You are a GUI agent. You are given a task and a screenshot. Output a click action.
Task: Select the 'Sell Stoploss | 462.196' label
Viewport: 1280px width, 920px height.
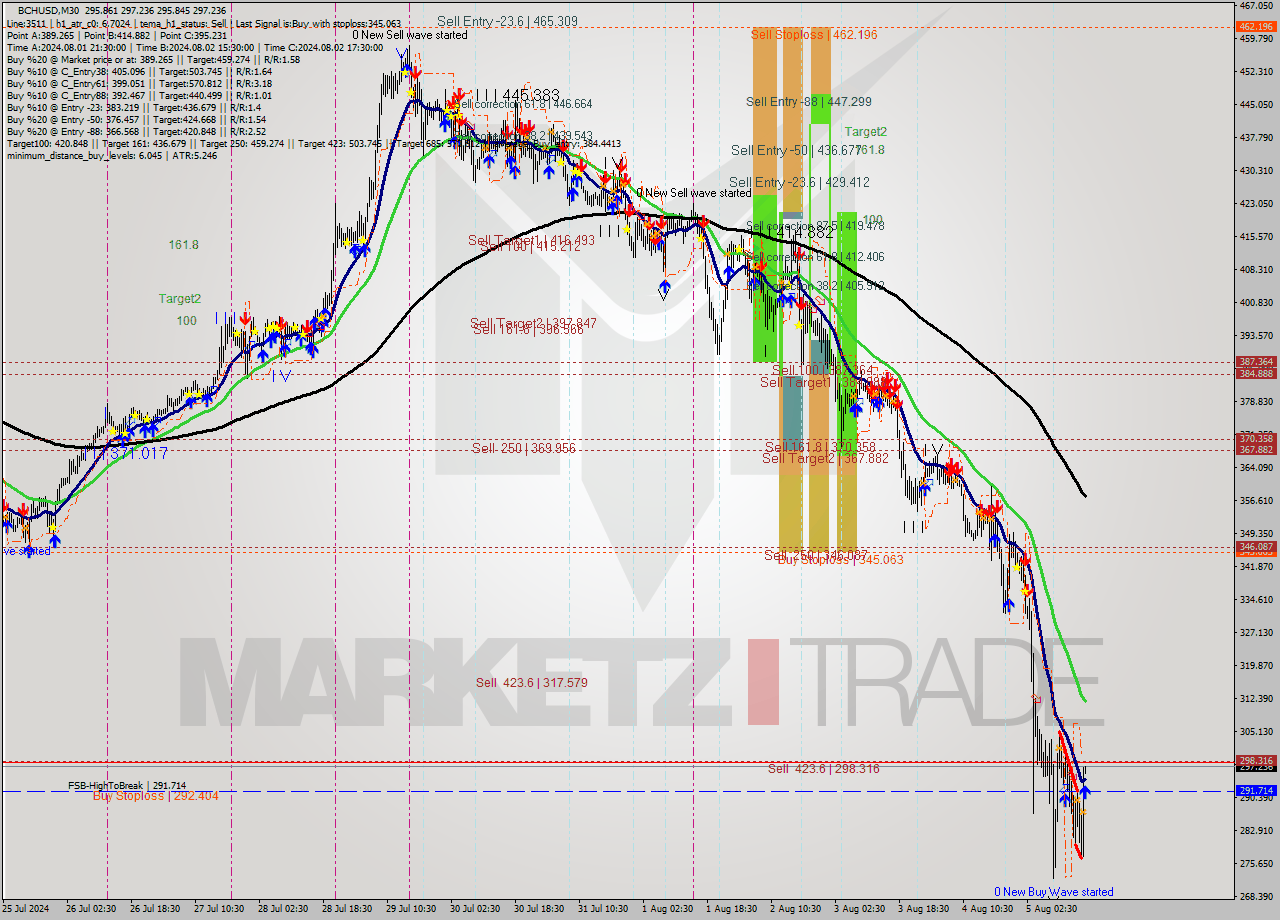click(814, 35)
